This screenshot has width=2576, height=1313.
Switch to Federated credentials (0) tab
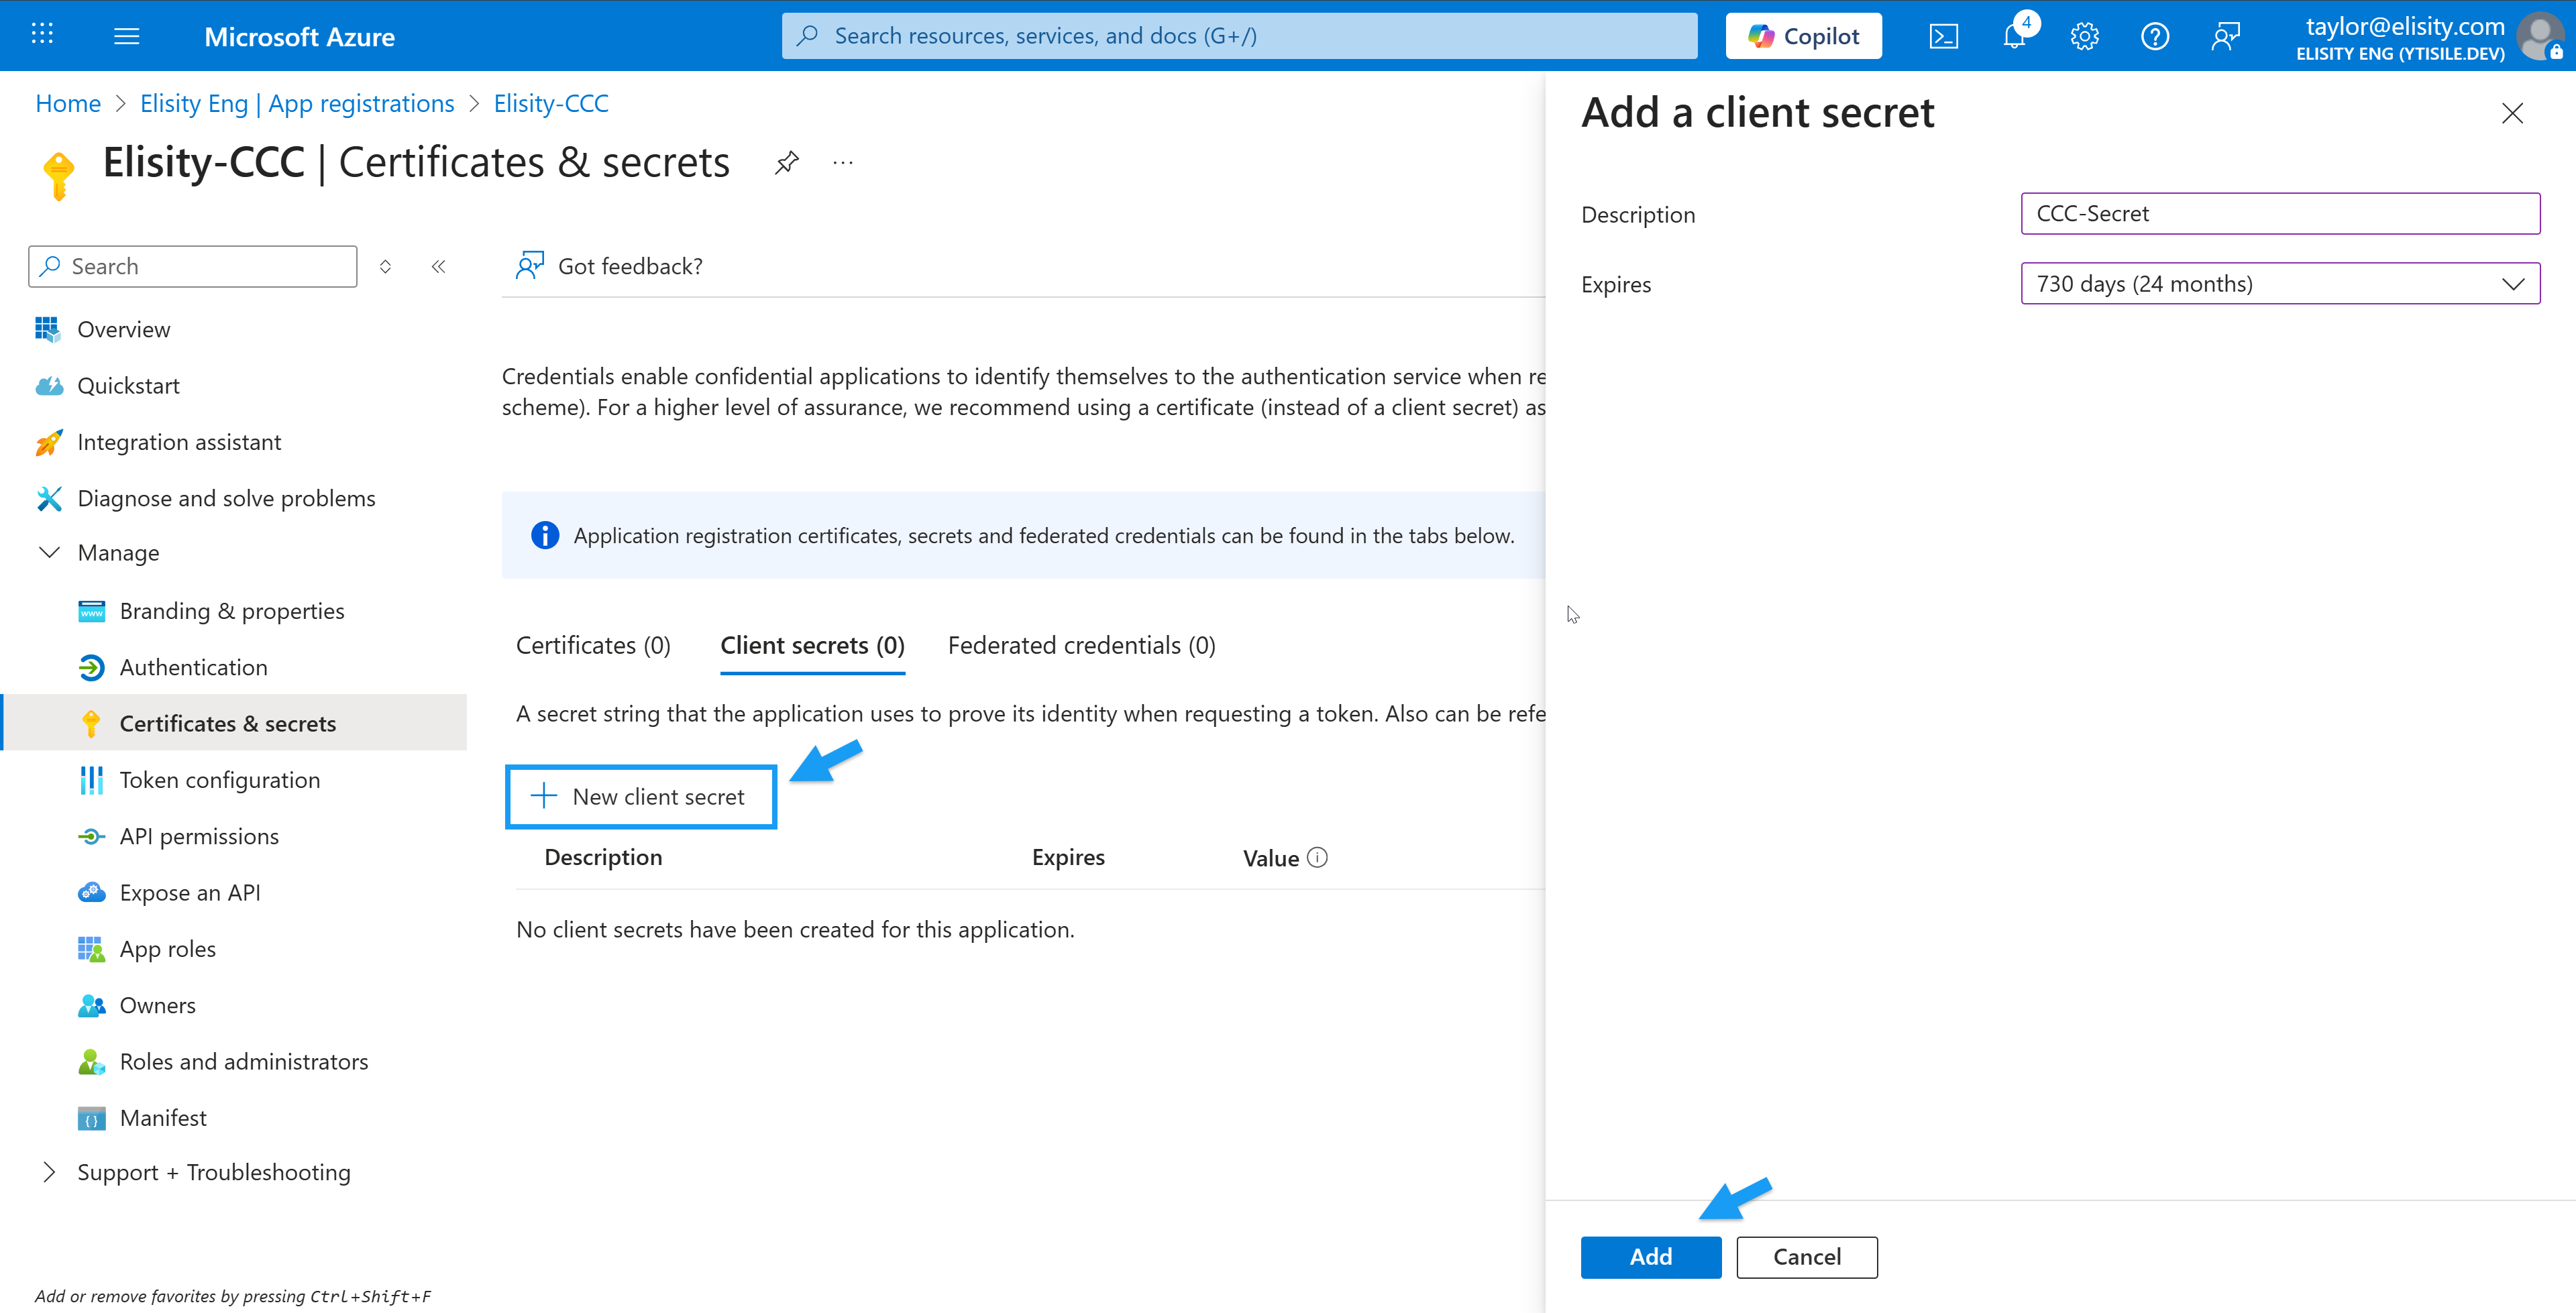tap(1081, 645)
